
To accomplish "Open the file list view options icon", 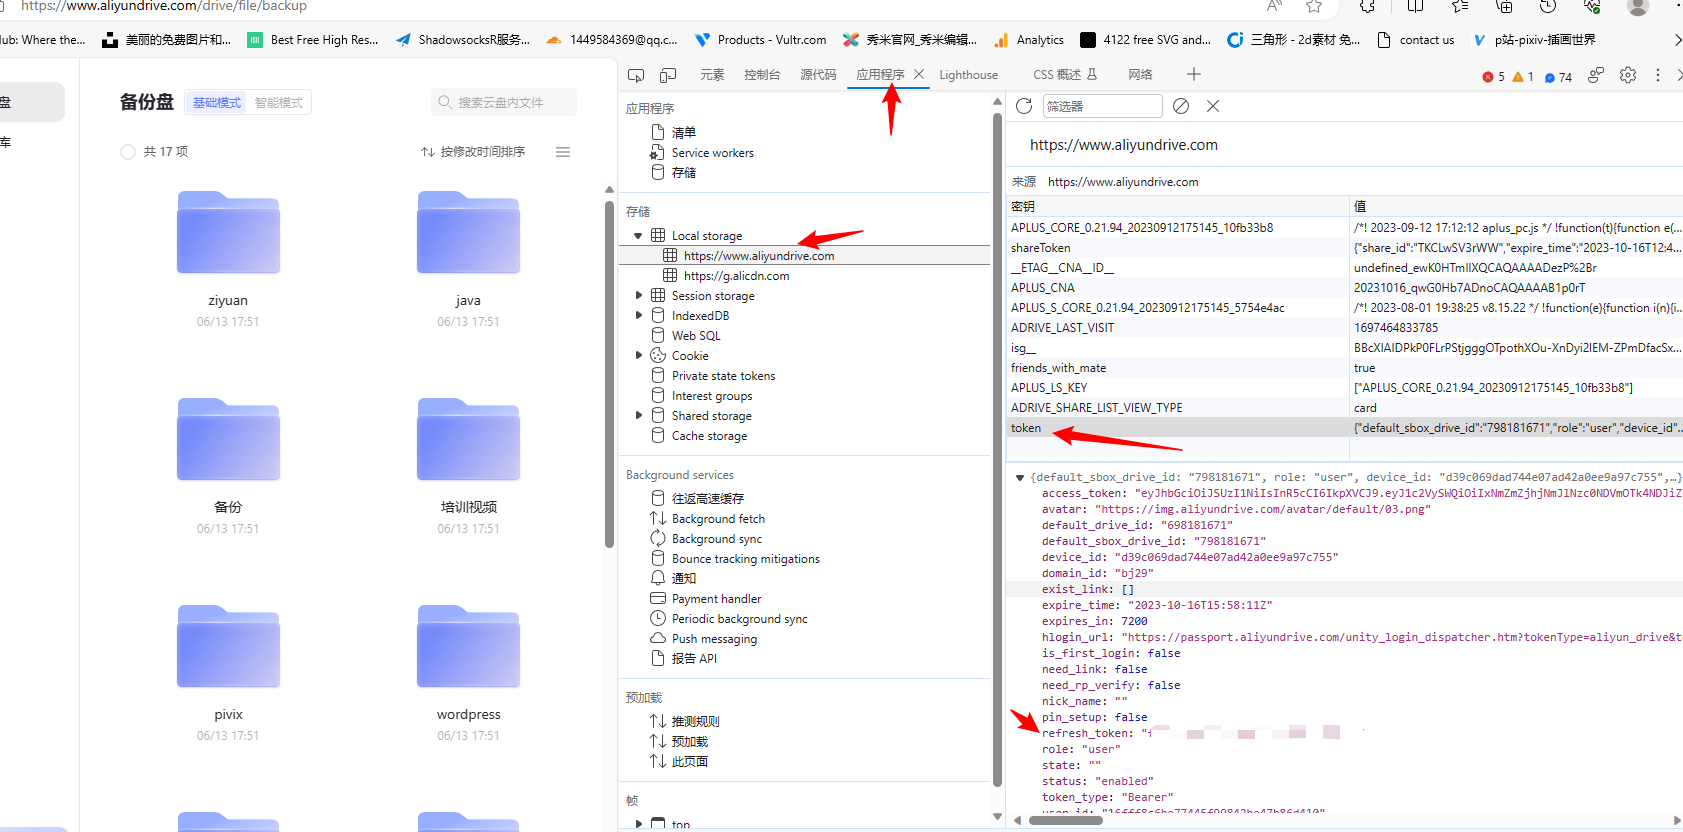I will (x=563, y=152).
